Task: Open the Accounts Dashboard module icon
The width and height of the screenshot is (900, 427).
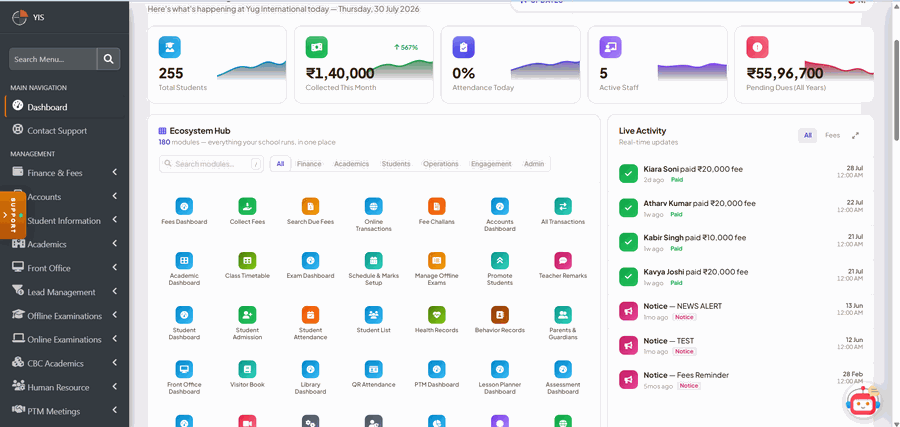Action: pyautogui.click(x=500, y=206)
